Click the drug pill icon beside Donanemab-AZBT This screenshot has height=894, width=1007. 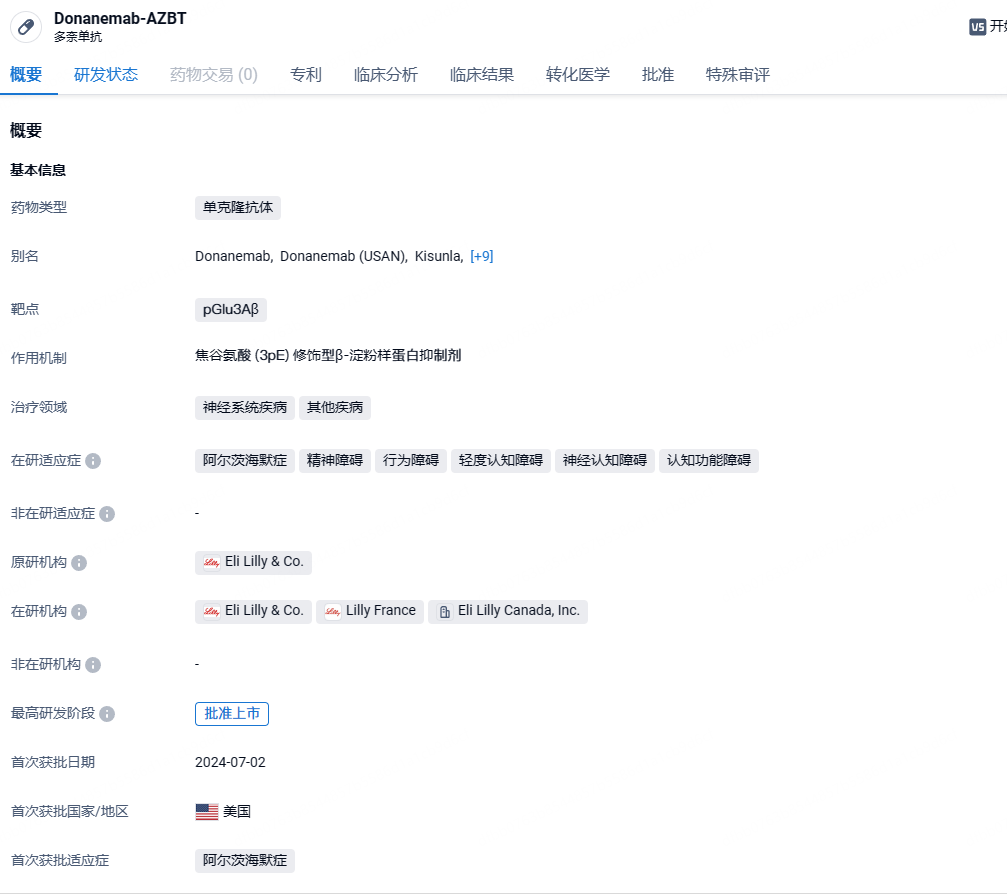(x=26, y=27)
